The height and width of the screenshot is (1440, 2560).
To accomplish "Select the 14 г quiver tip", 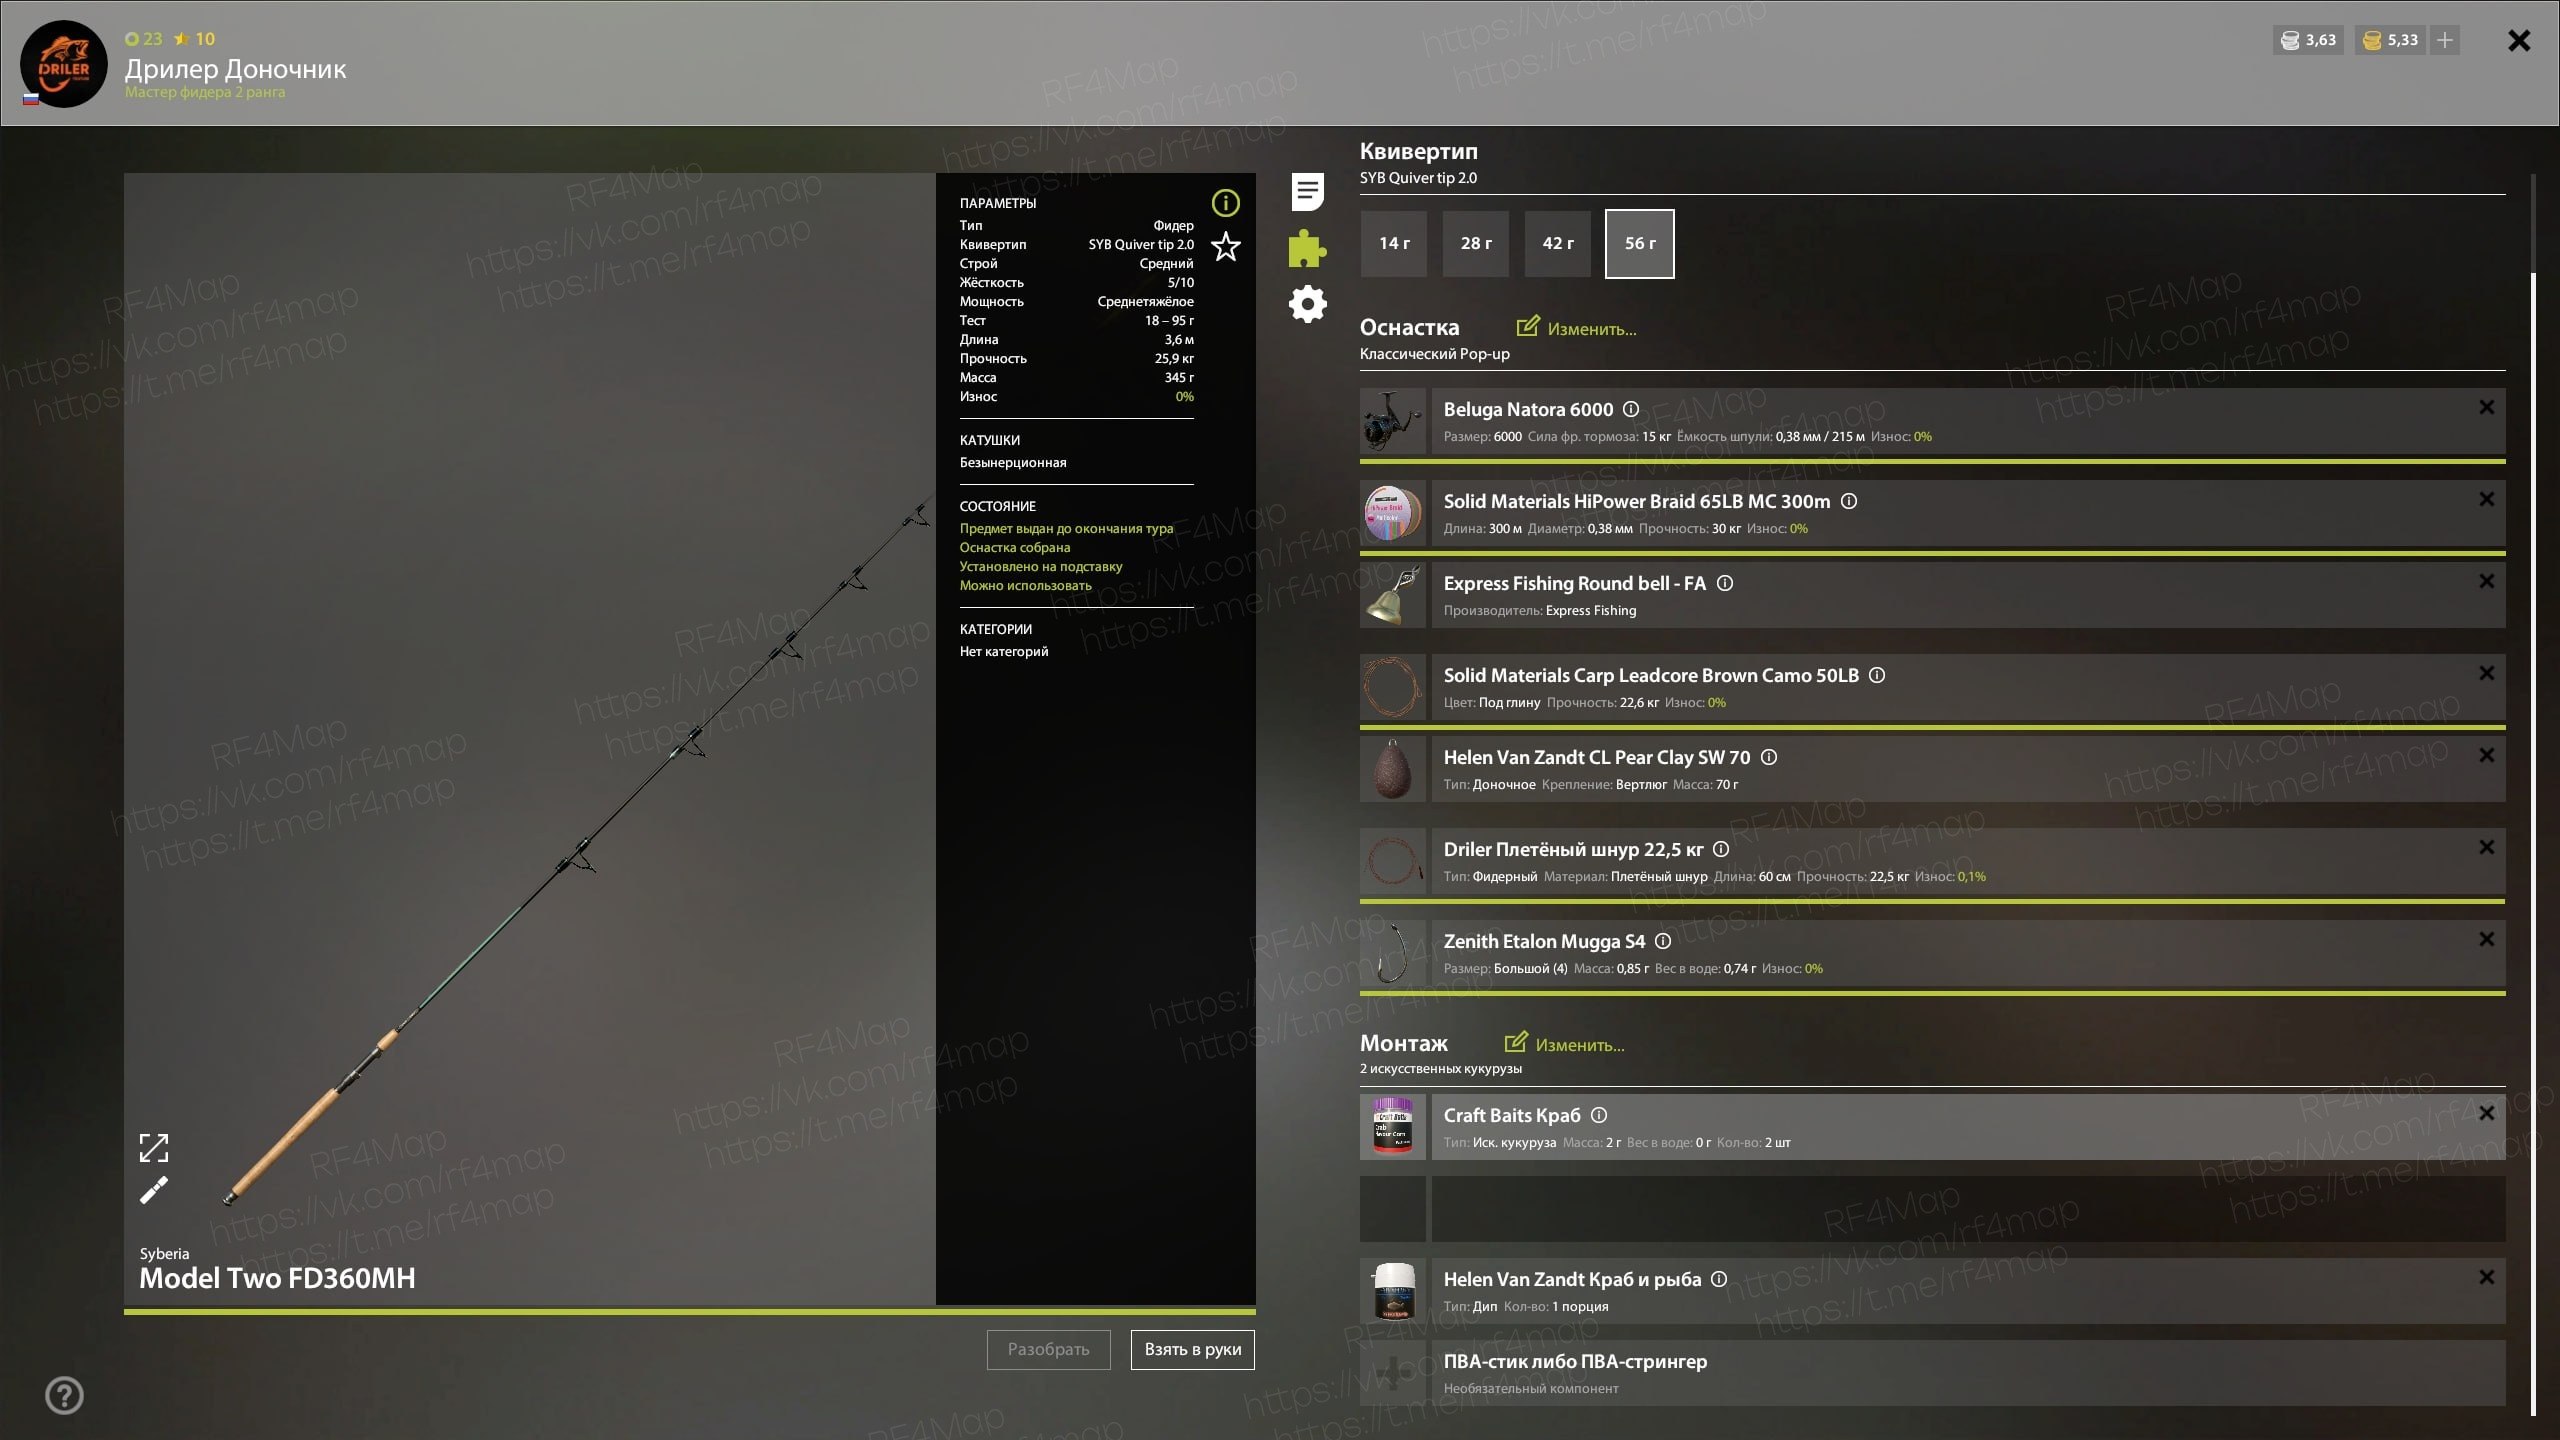I will [1394, 243].
